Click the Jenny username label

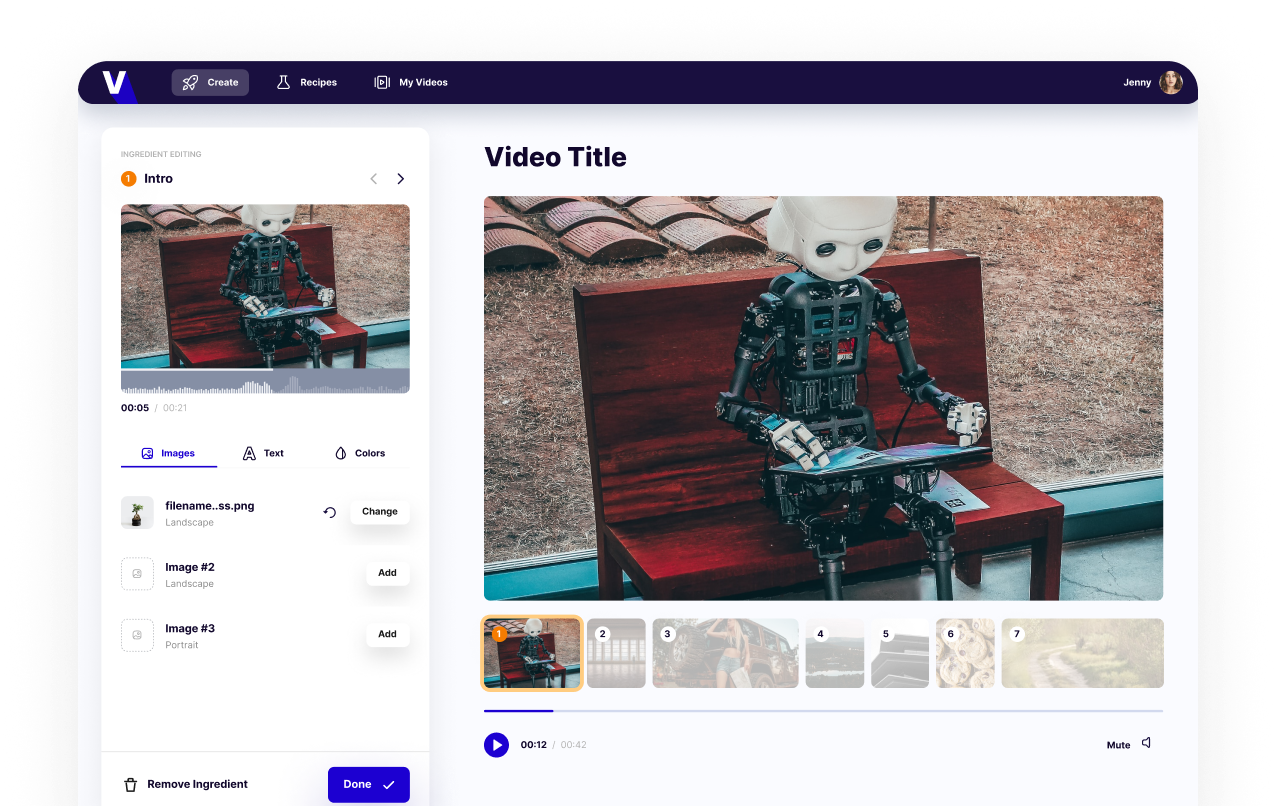[x=1137, y=82]
